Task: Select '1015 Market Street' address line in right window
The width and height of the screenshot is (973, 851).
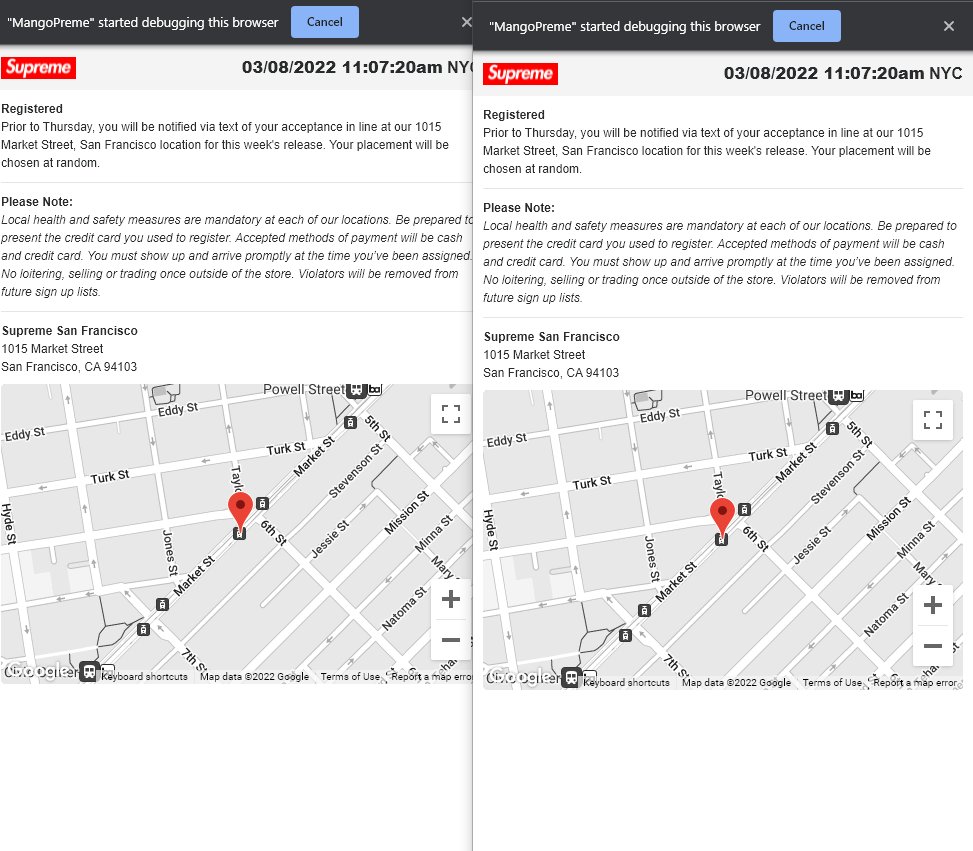Action: pos(534,355)
